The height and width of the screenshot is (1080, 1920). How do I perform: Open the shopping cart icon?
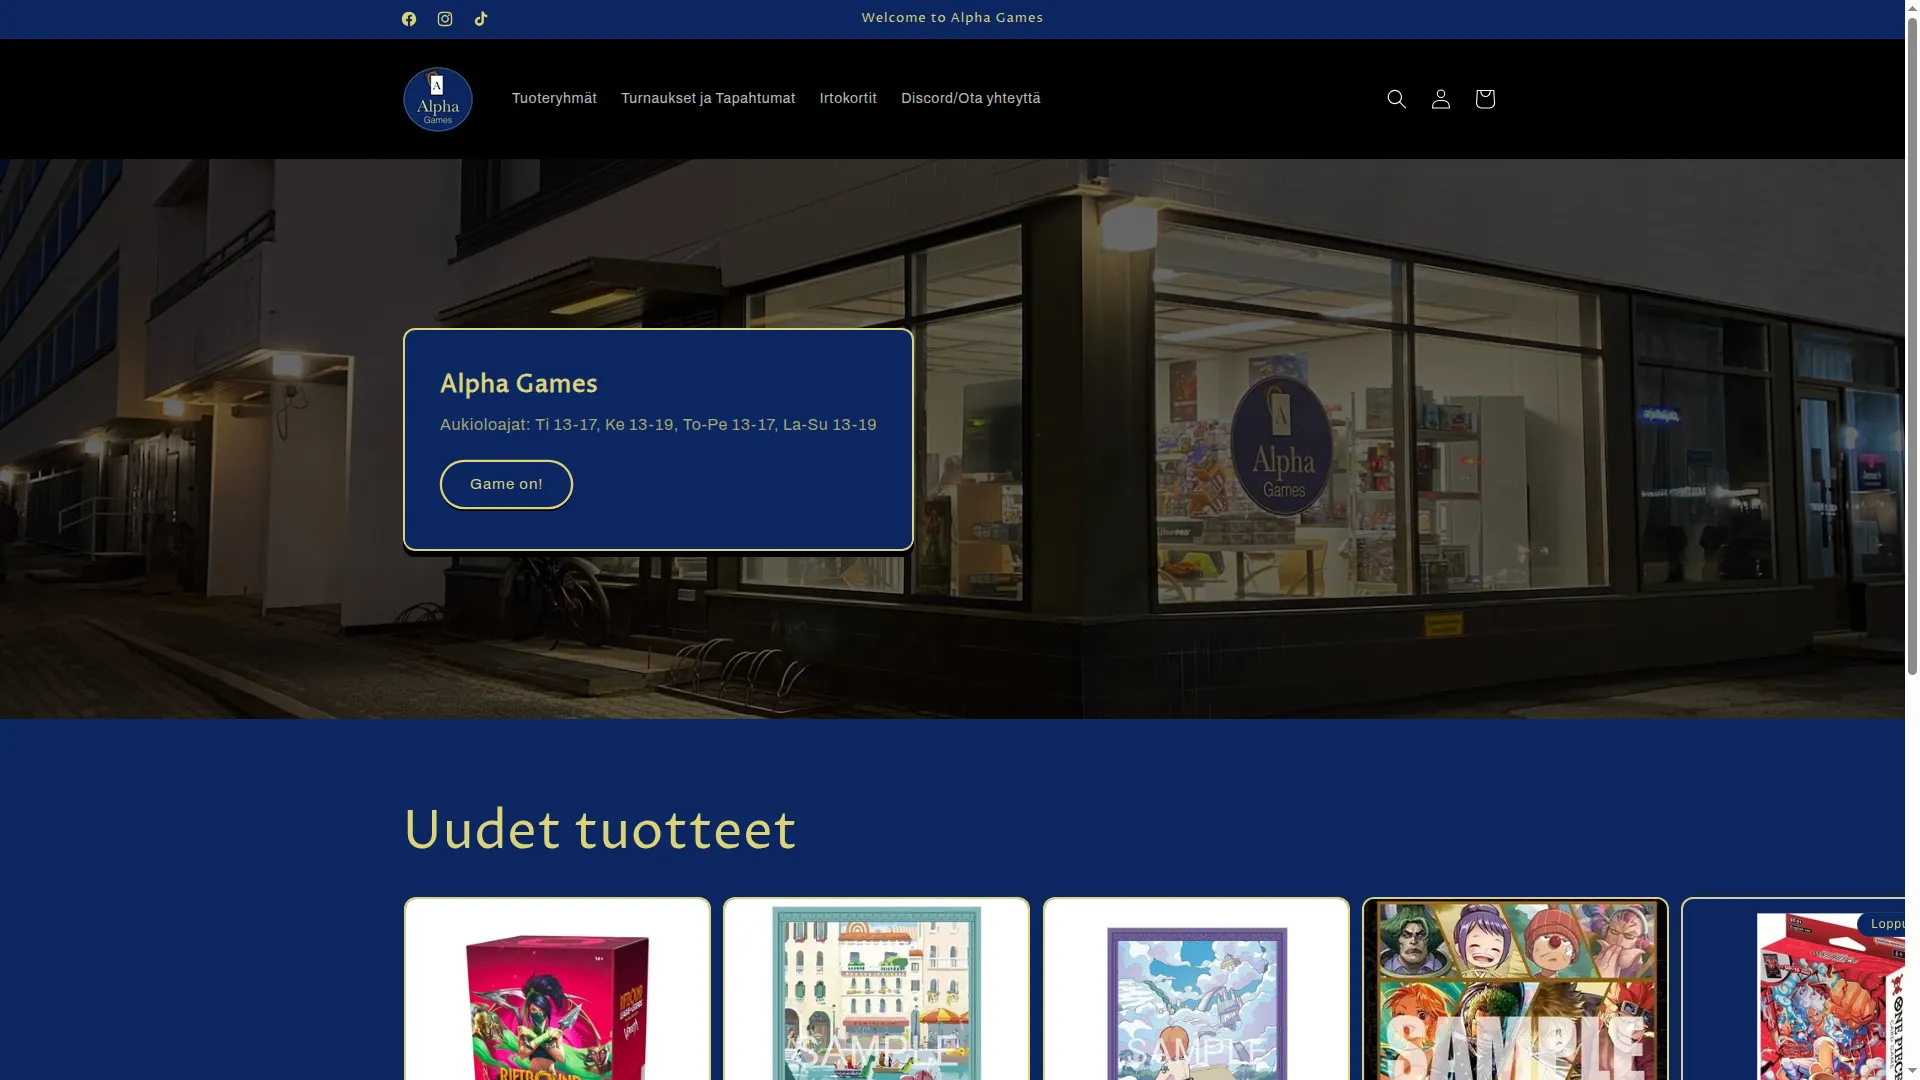(x=1485, y=99)
